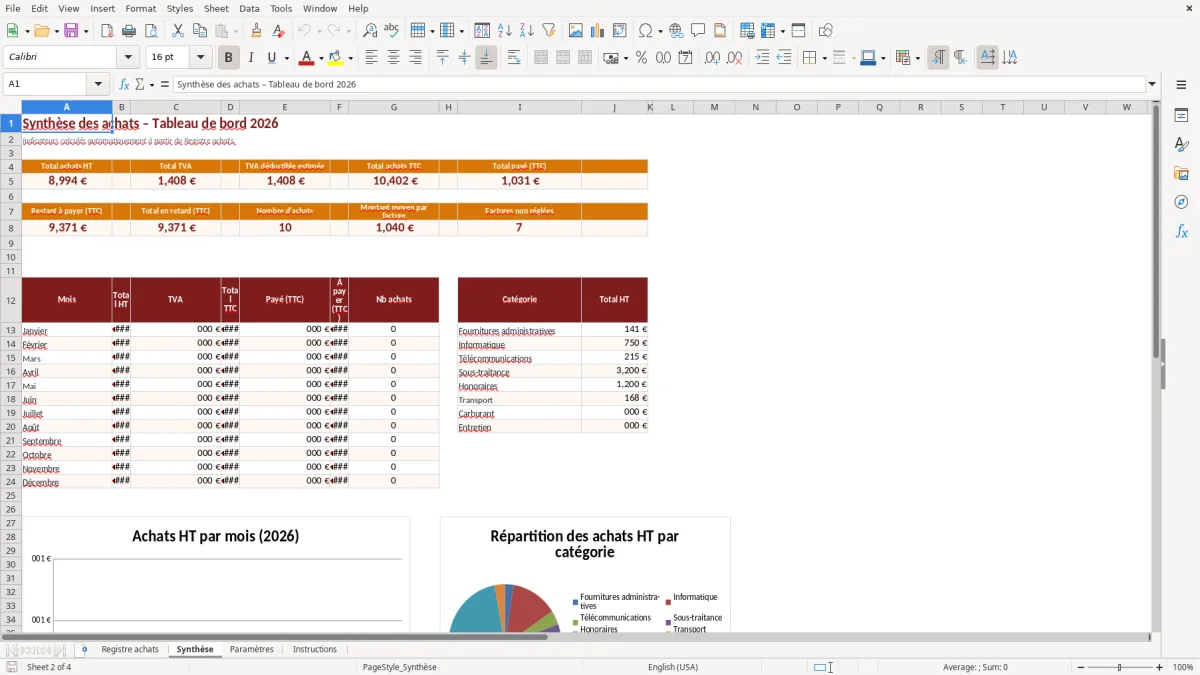Open sidebar Styles panel icon

coord(1181,144)
